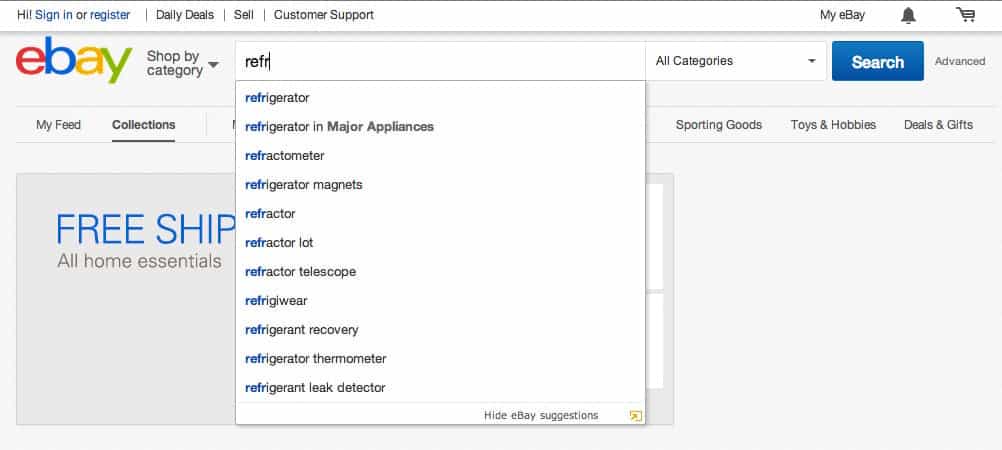Screen dimensions: 1002x450
Task: Click the blue Search button
Action: pos(877,61)
